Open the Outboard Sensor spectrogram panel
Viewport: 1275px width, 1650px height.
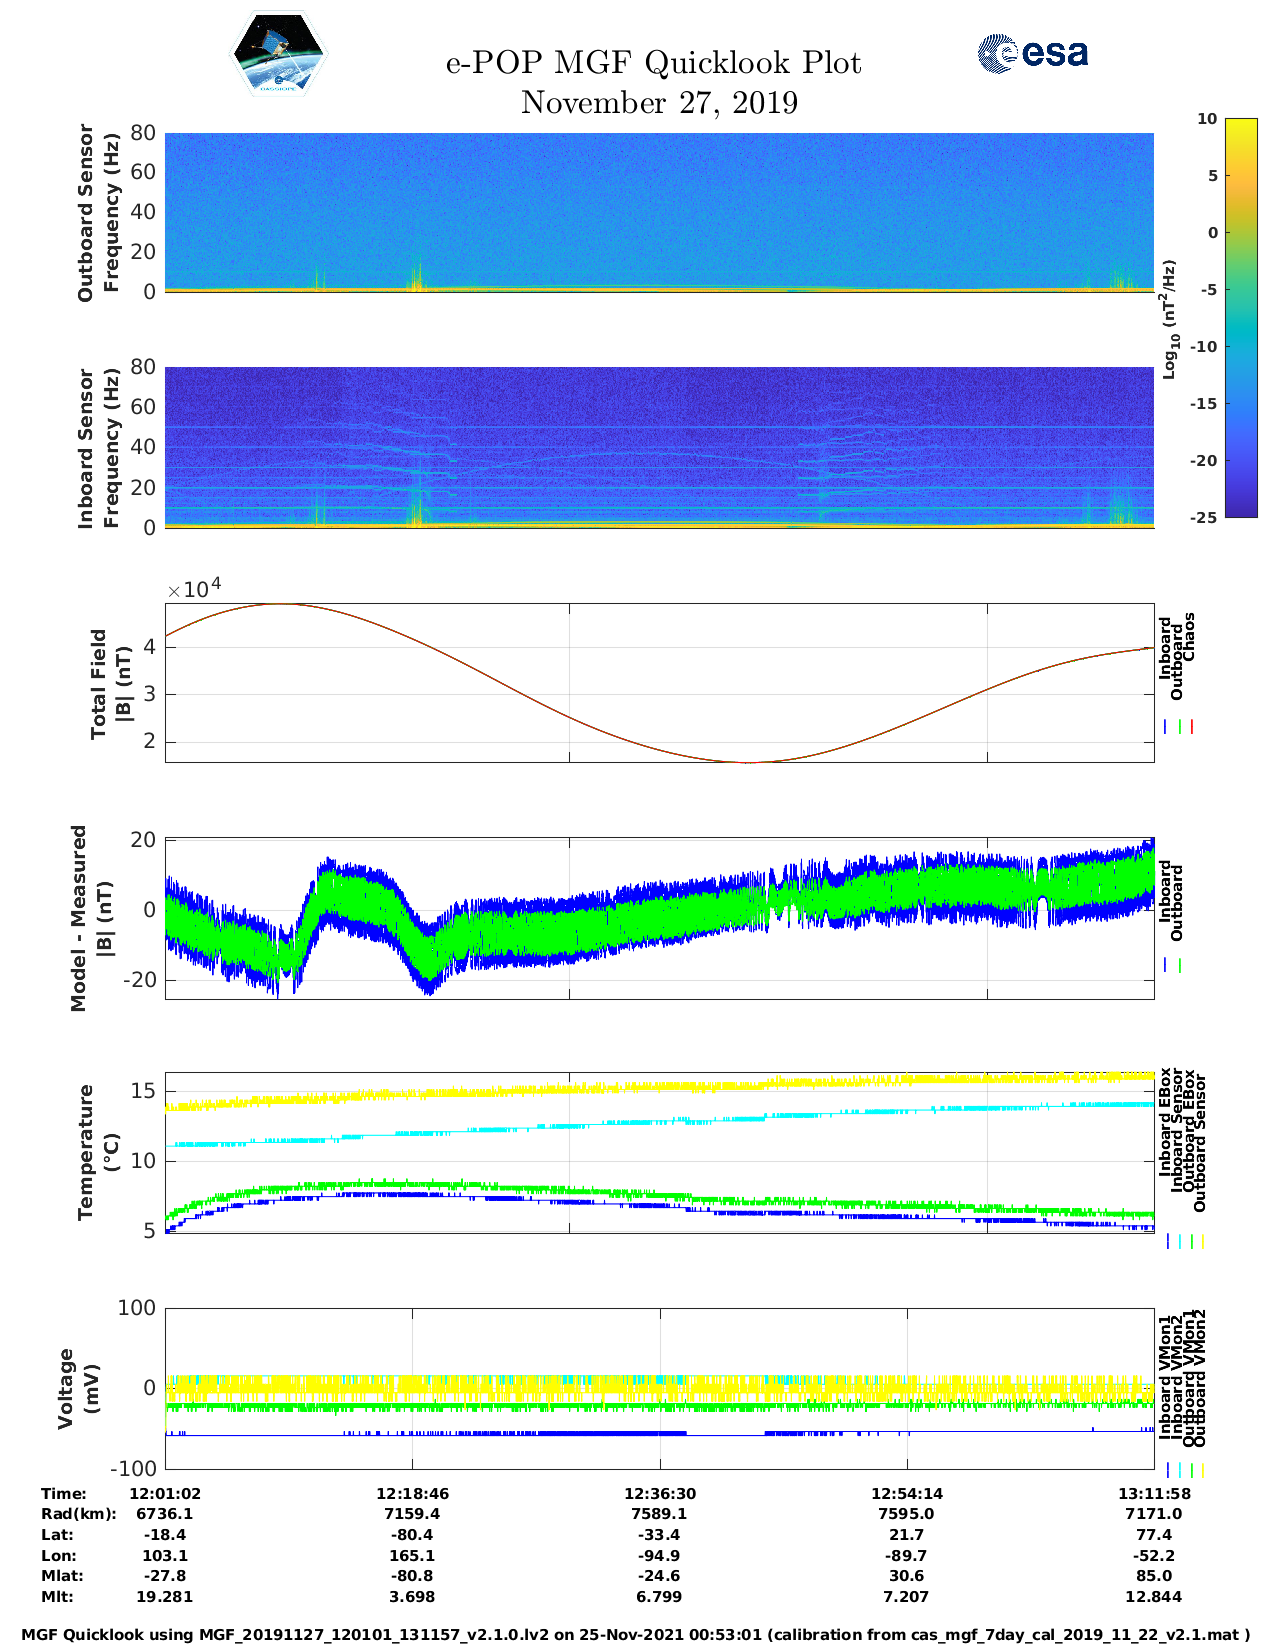[x=659, y=212]
